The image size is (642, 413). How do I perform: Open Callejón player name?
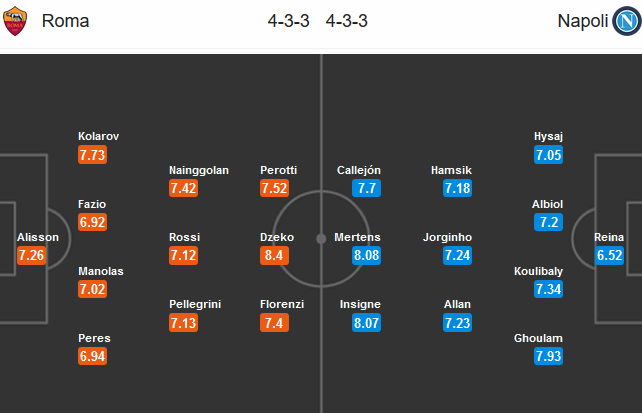pyautogui.click(x=359, y=170)
